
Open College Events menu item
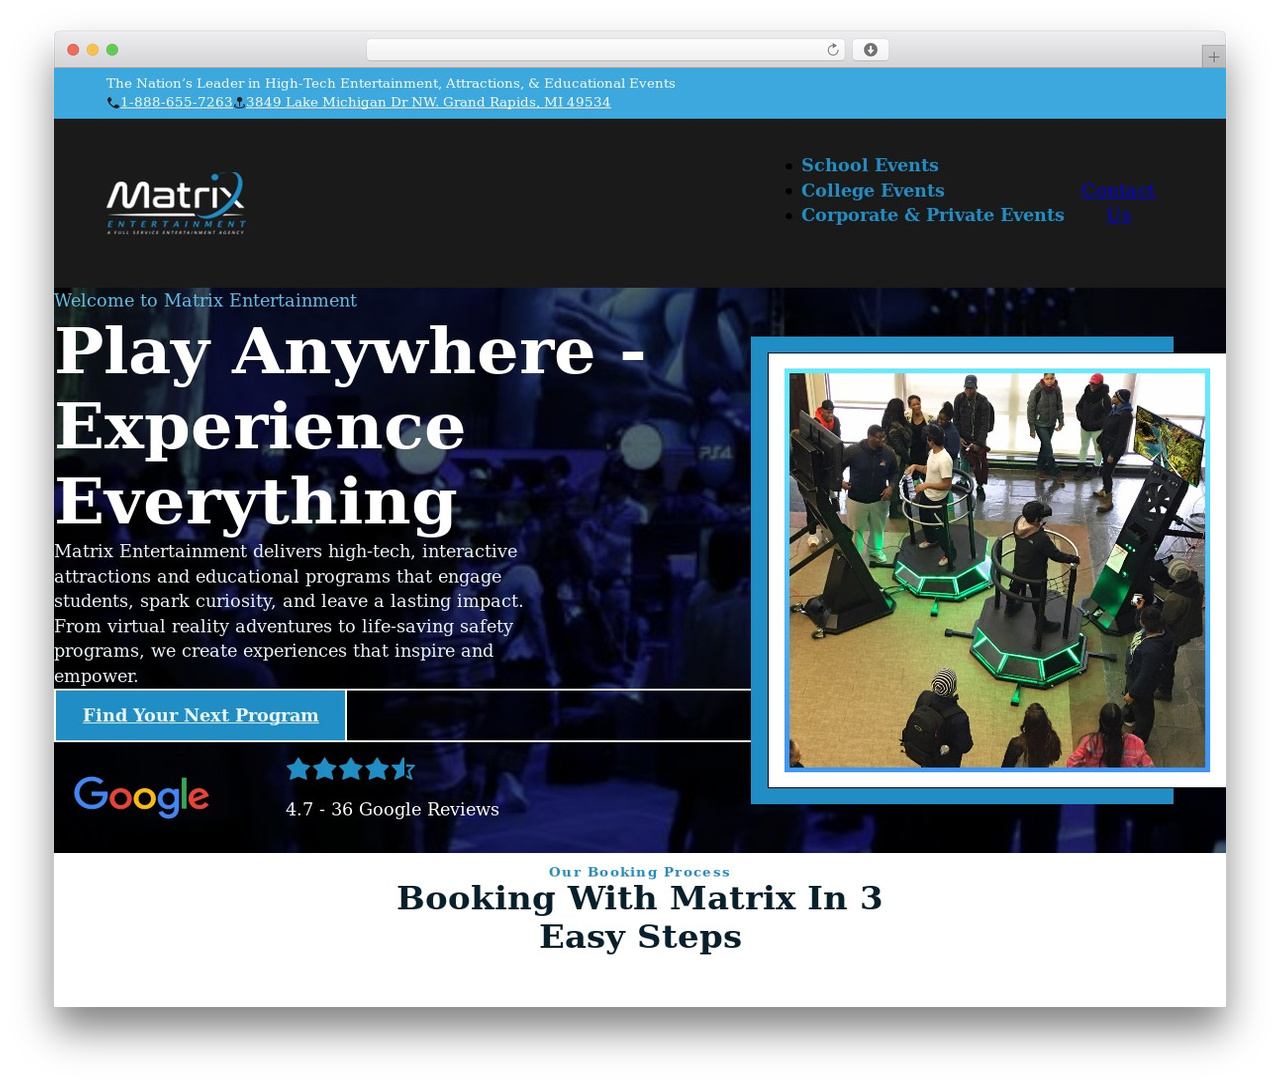coord(873,190)
